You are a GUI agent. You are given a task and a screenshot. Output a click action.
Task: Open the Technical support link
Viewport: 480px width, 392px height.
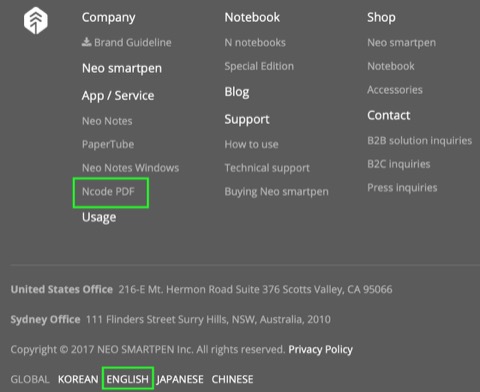click(x=267, y=168)
